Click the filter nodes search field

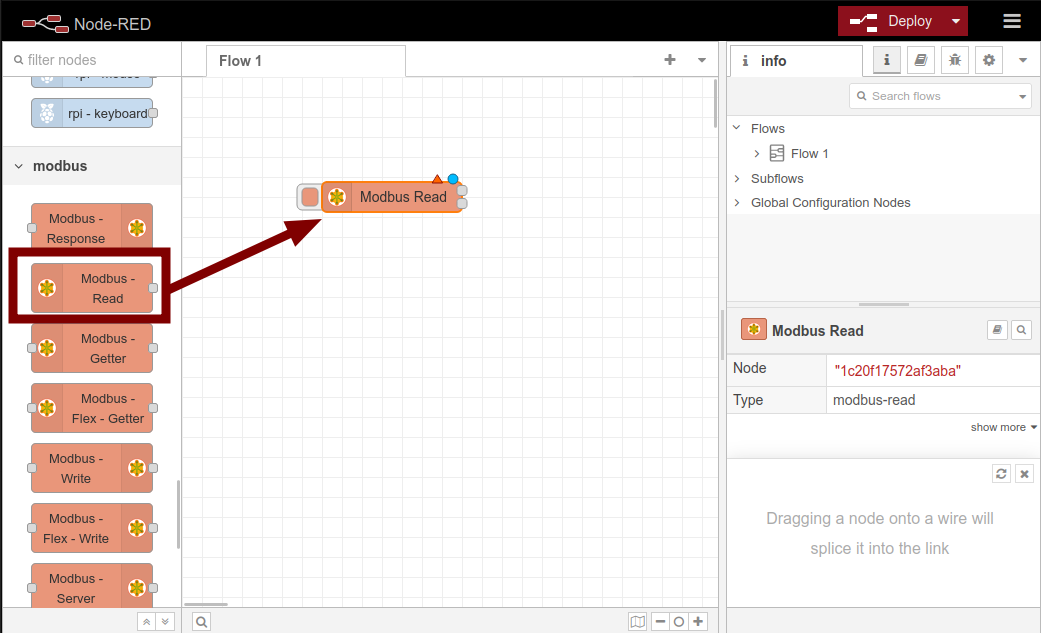pyautogui.click(x=95, y=60)
